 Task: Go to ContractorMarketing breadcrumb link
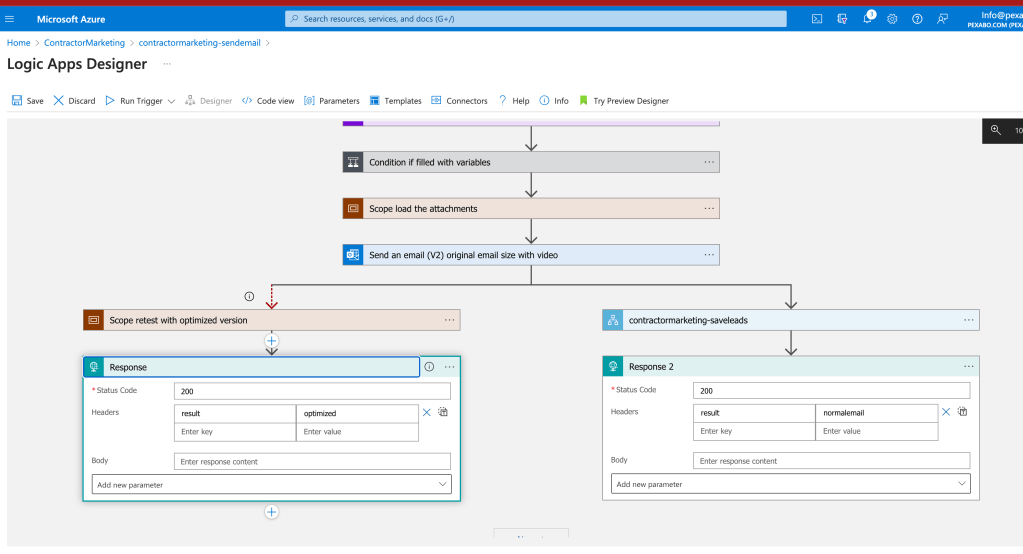[x=84, y=42]
